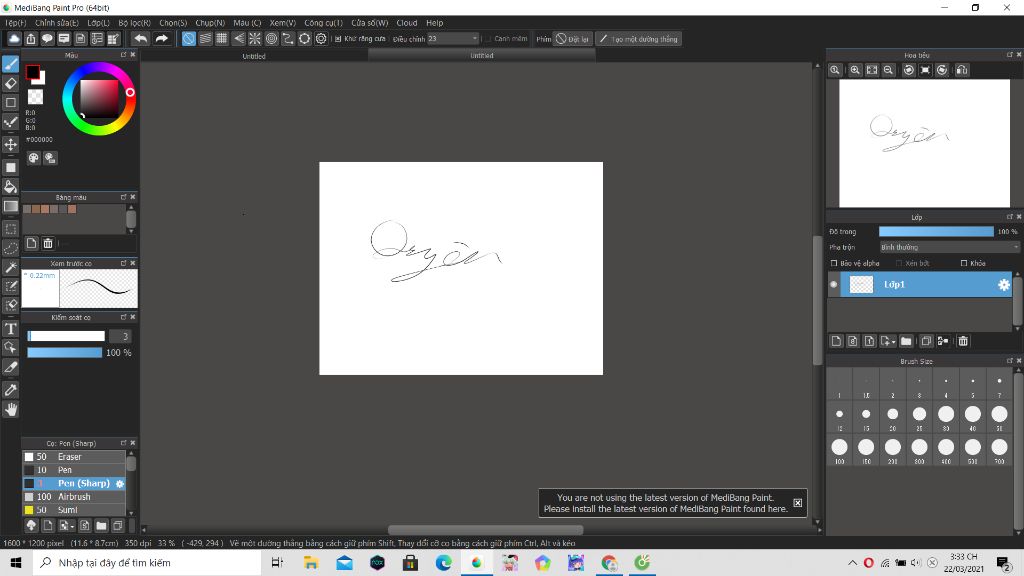The image size is (1024, 576).
Task: Toggle Khử răng cưa checkbox
Action: (338, 39)
